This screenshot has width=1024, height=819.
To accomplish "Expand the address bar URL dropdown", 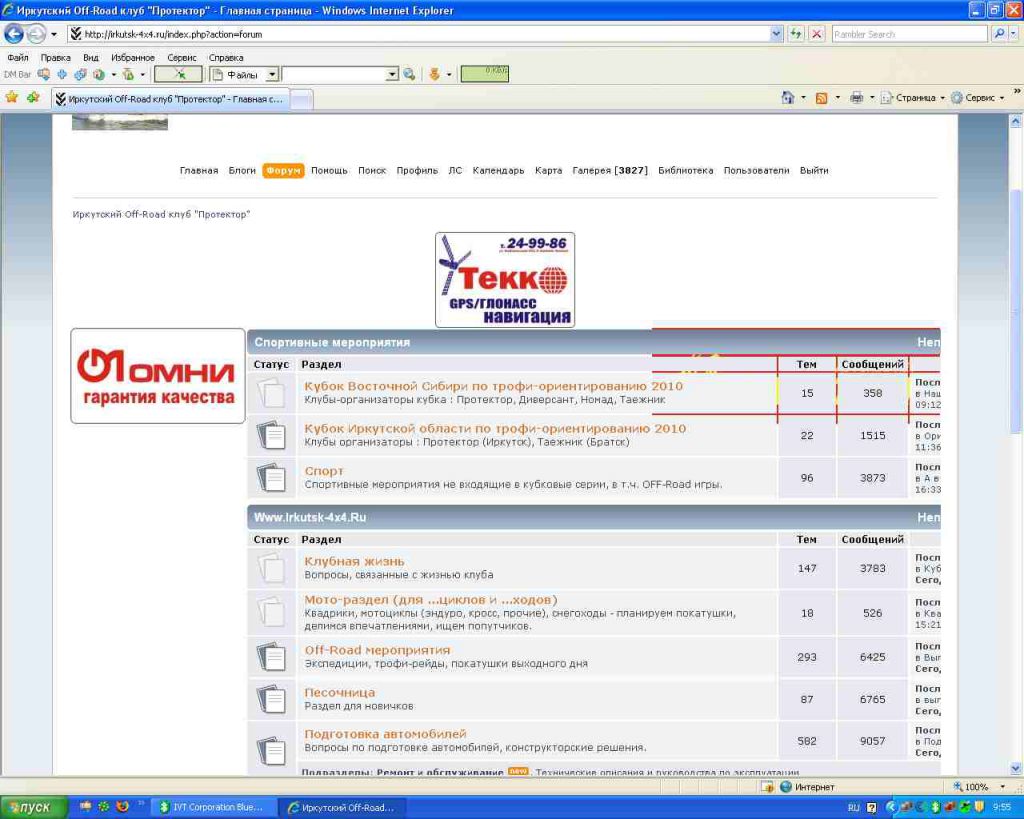I will pos(777,33).
